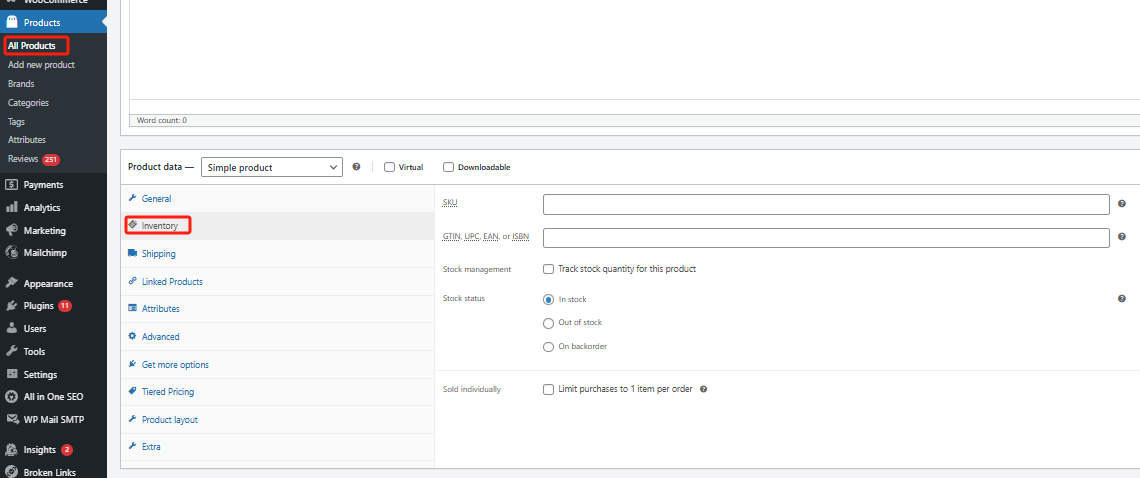Click the Marketing megaphone icon
The height and width of the screenshot is (478, 1140).
12,231
